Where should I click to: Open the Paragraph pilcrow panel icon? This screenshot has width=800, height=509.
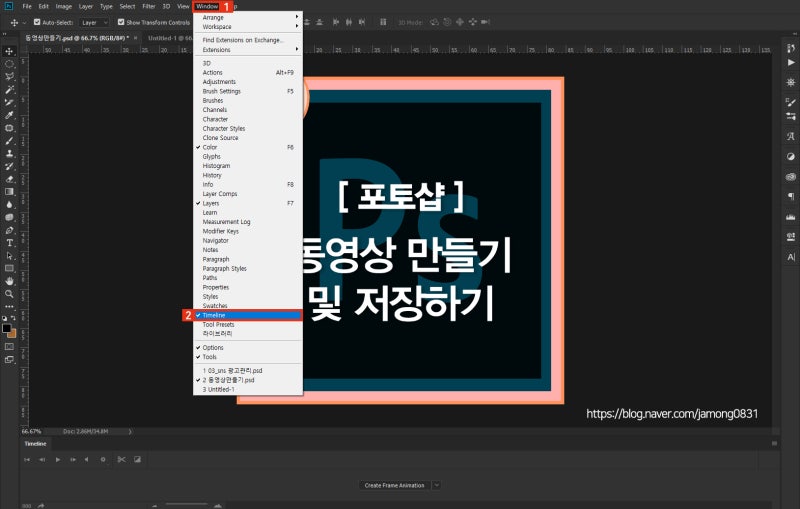[791, 196]
